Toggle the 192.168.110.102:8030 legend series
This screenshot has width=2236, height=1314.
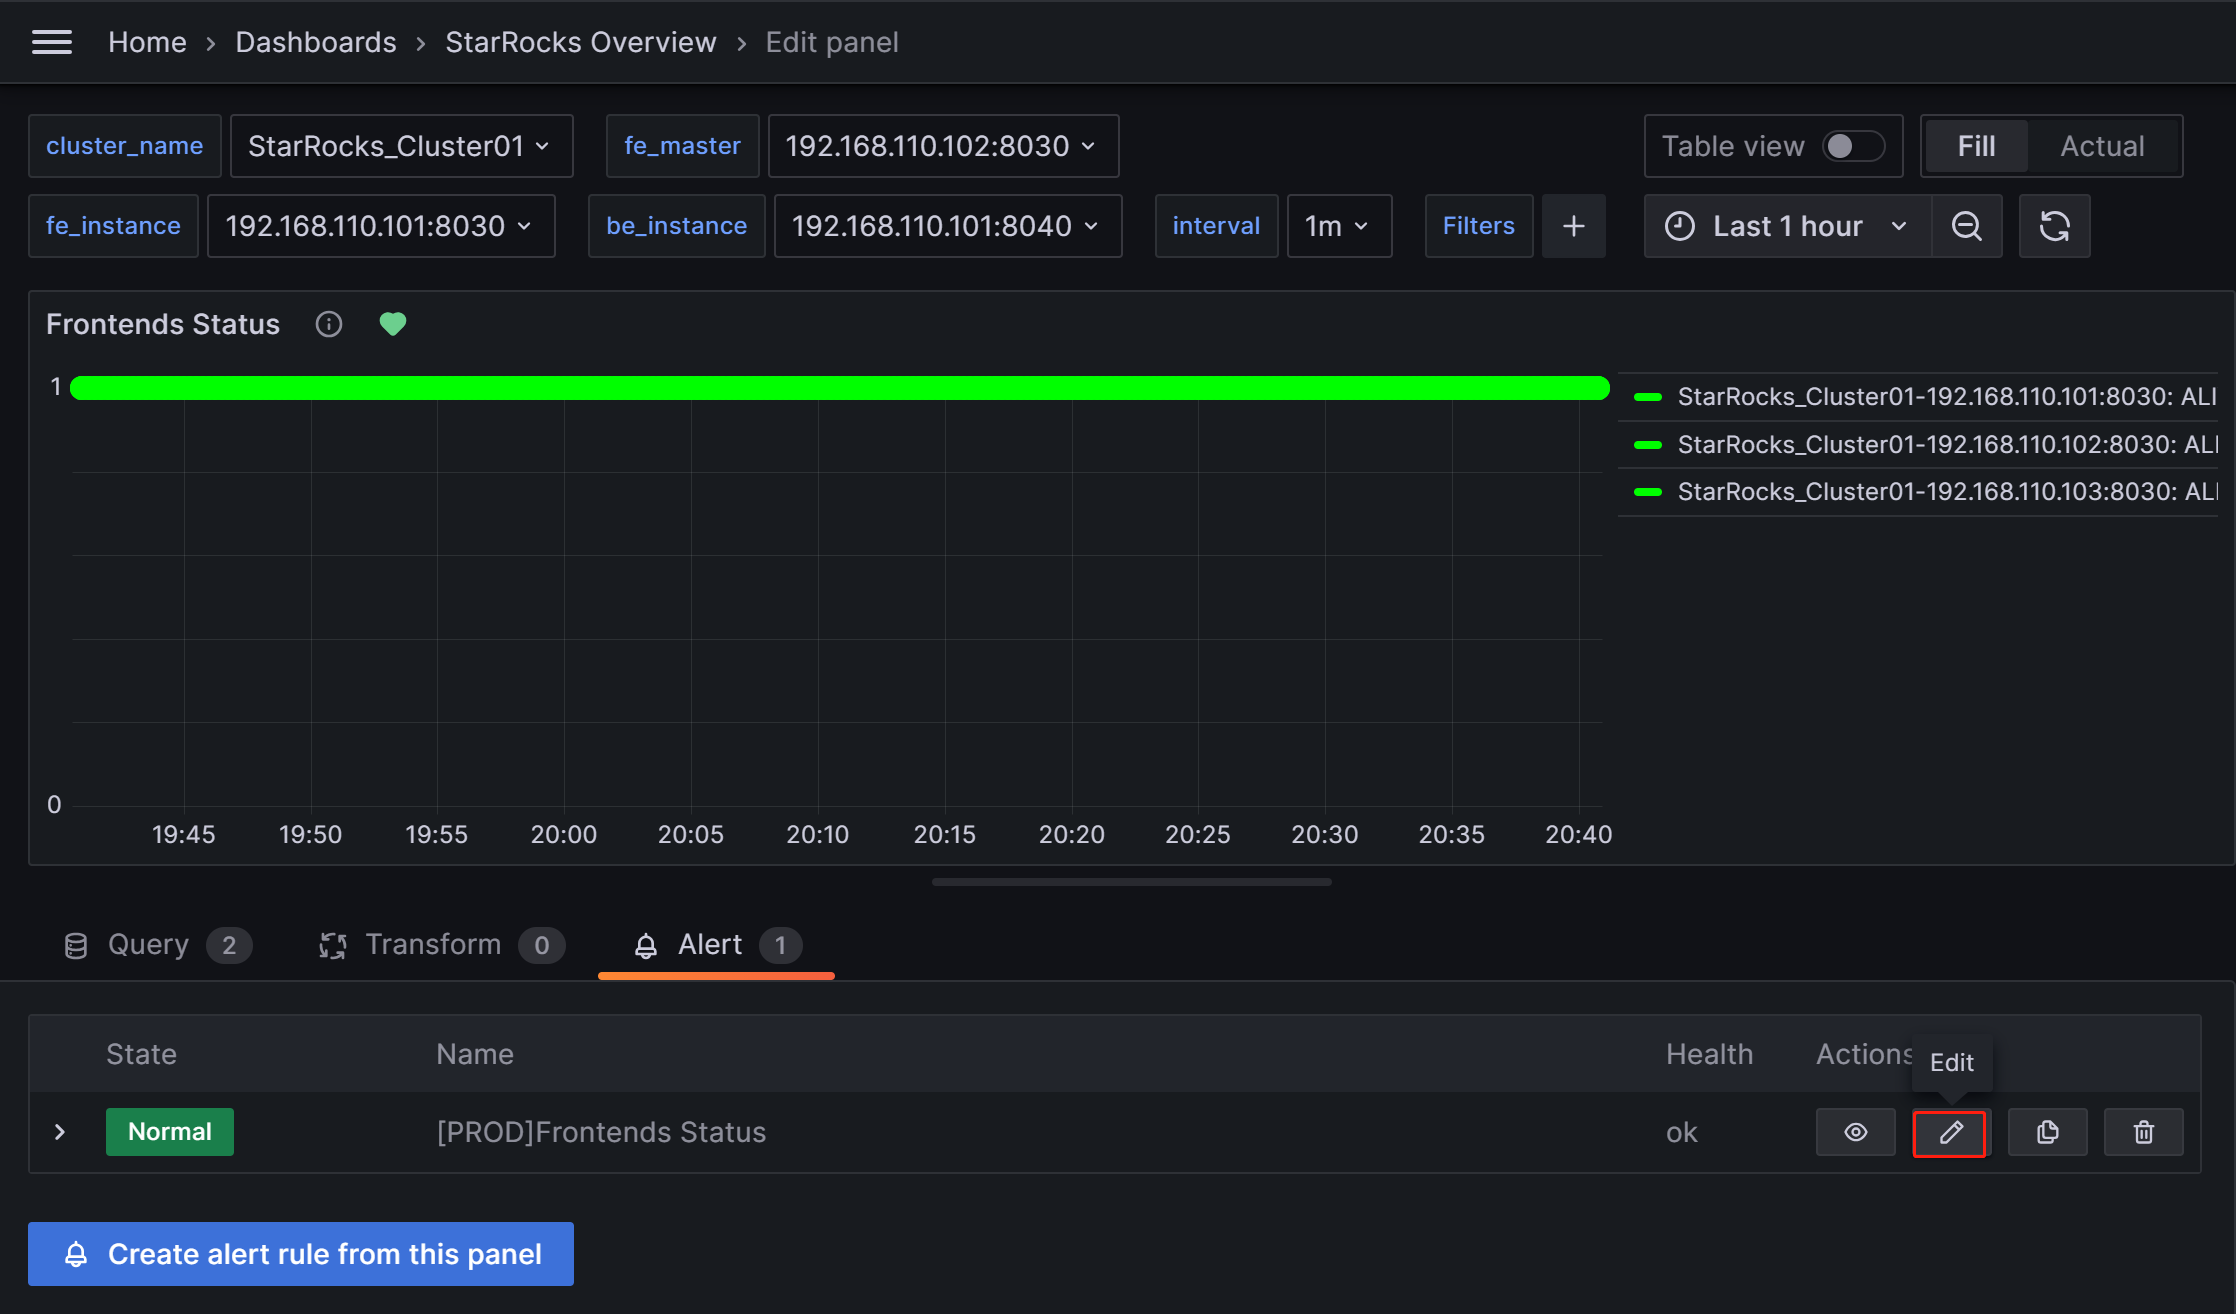pos(1944,444)
